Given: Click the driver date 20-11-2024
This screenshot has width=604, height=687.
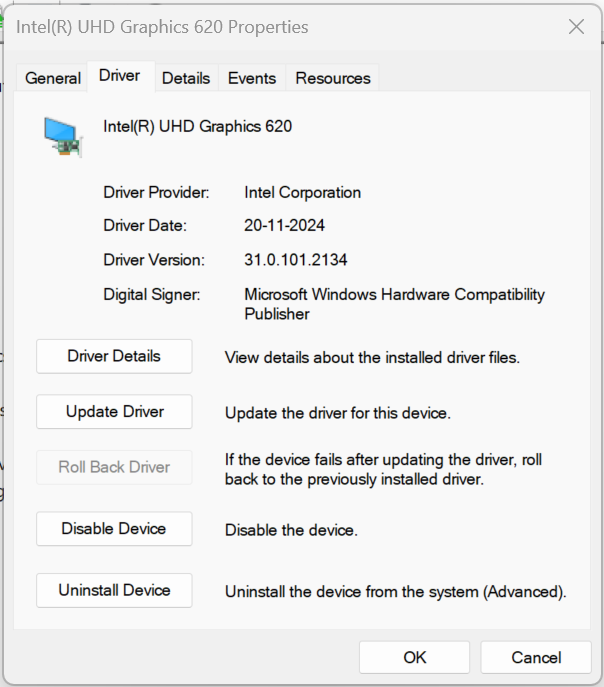Looking at the screenshot, I should tap(284, 226).
